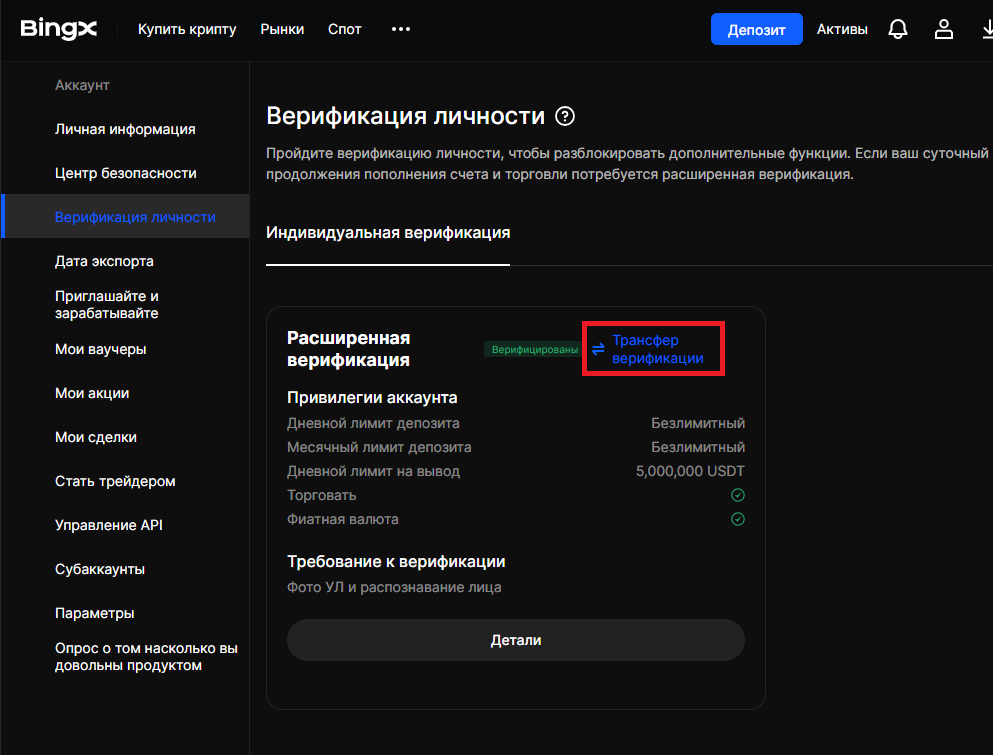Click Требование к верификации heading
The width and height of the screenshot is (993, 755).
[396, 562]
